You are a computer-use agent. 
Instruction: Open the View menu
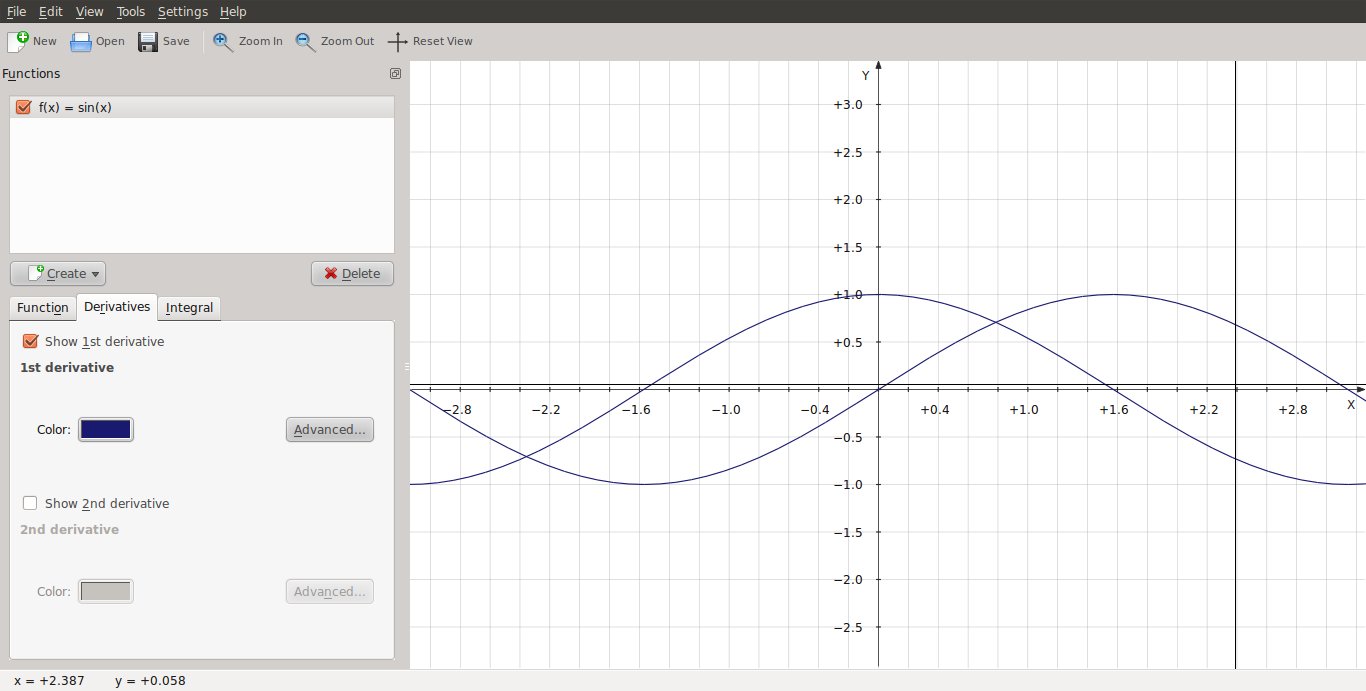pos(89,11)
